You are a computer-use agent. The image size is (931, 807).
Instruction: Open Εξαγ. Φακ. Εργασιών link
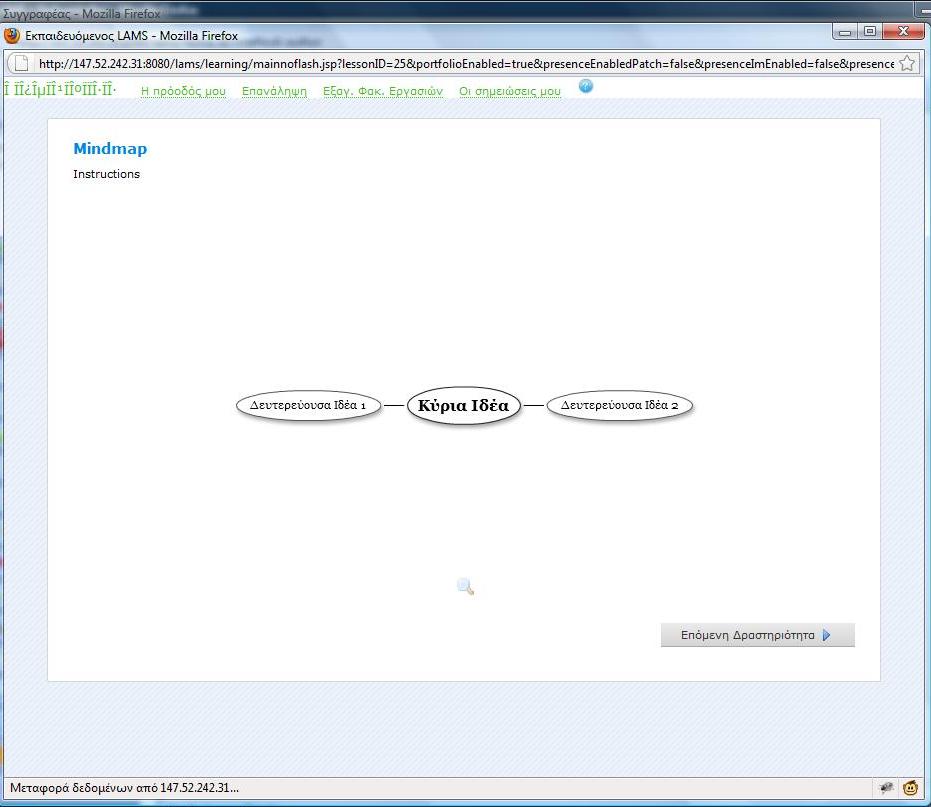[x=382, y=91]
